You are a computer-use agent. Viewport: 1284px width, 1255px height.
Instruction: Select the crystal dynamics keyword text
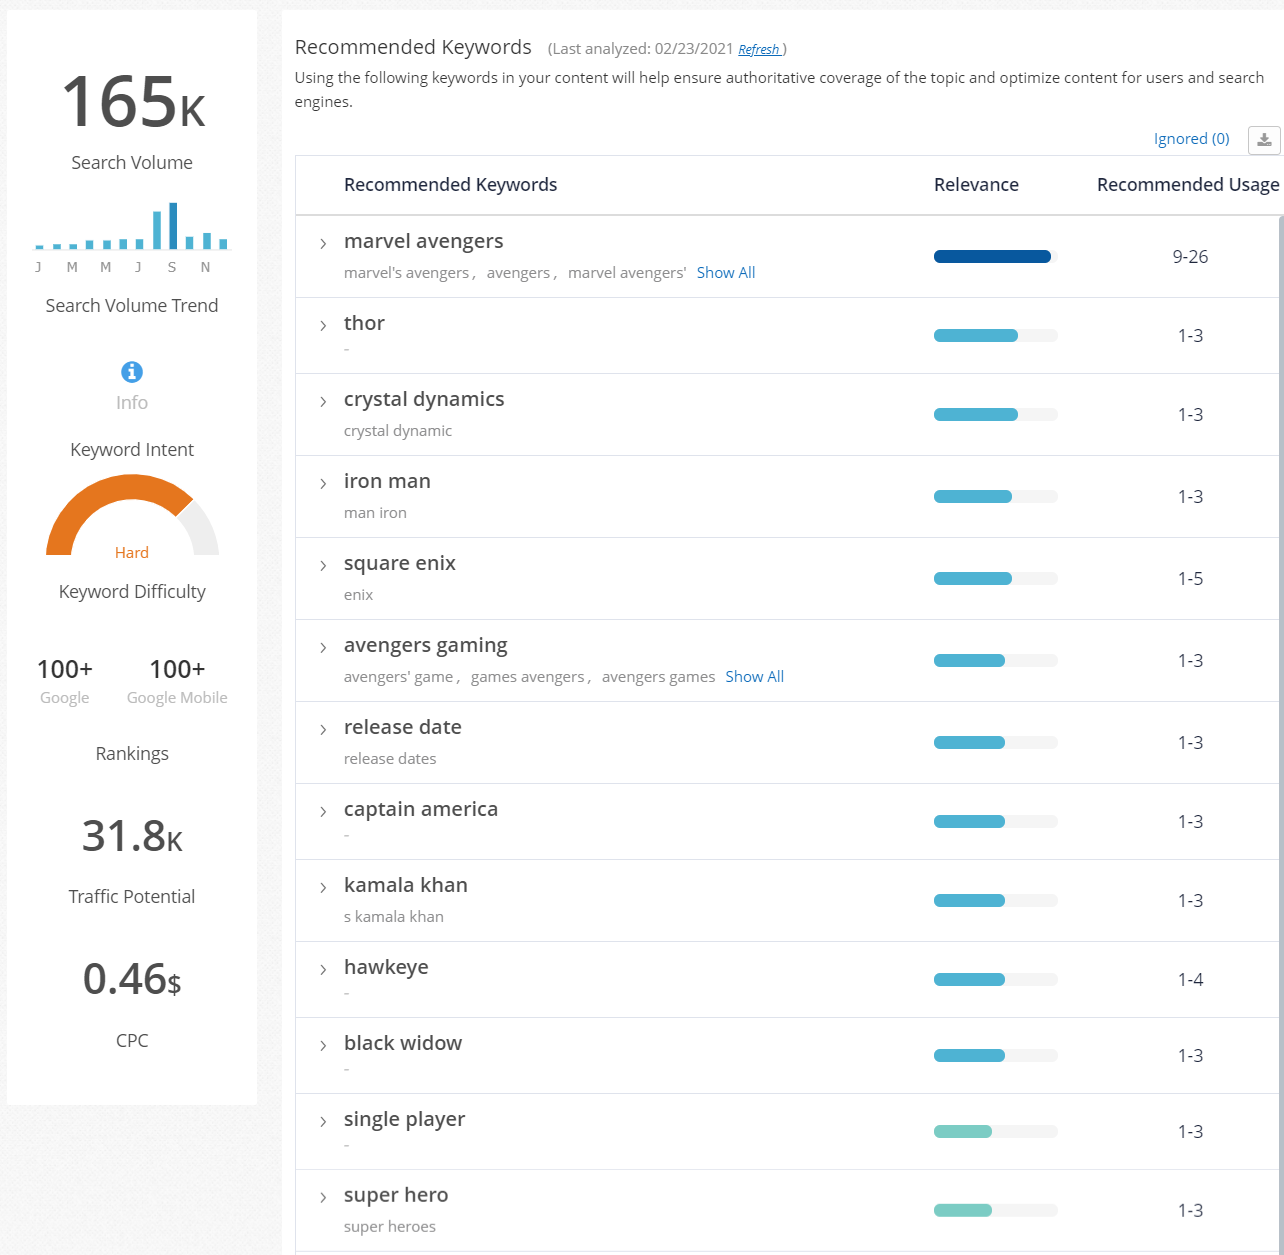coord(424,400)
